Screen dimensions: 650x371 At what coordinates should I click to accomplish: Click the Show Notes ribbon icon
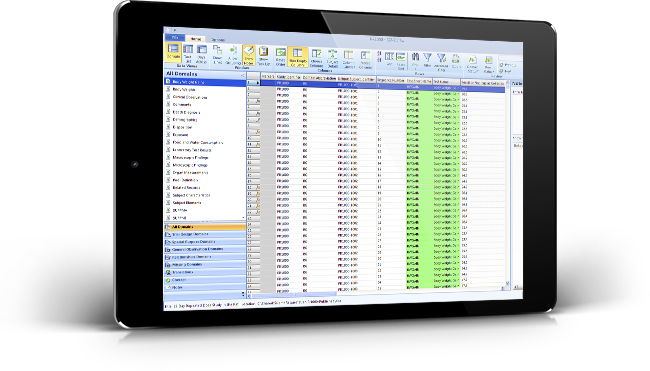coord(249,55)
